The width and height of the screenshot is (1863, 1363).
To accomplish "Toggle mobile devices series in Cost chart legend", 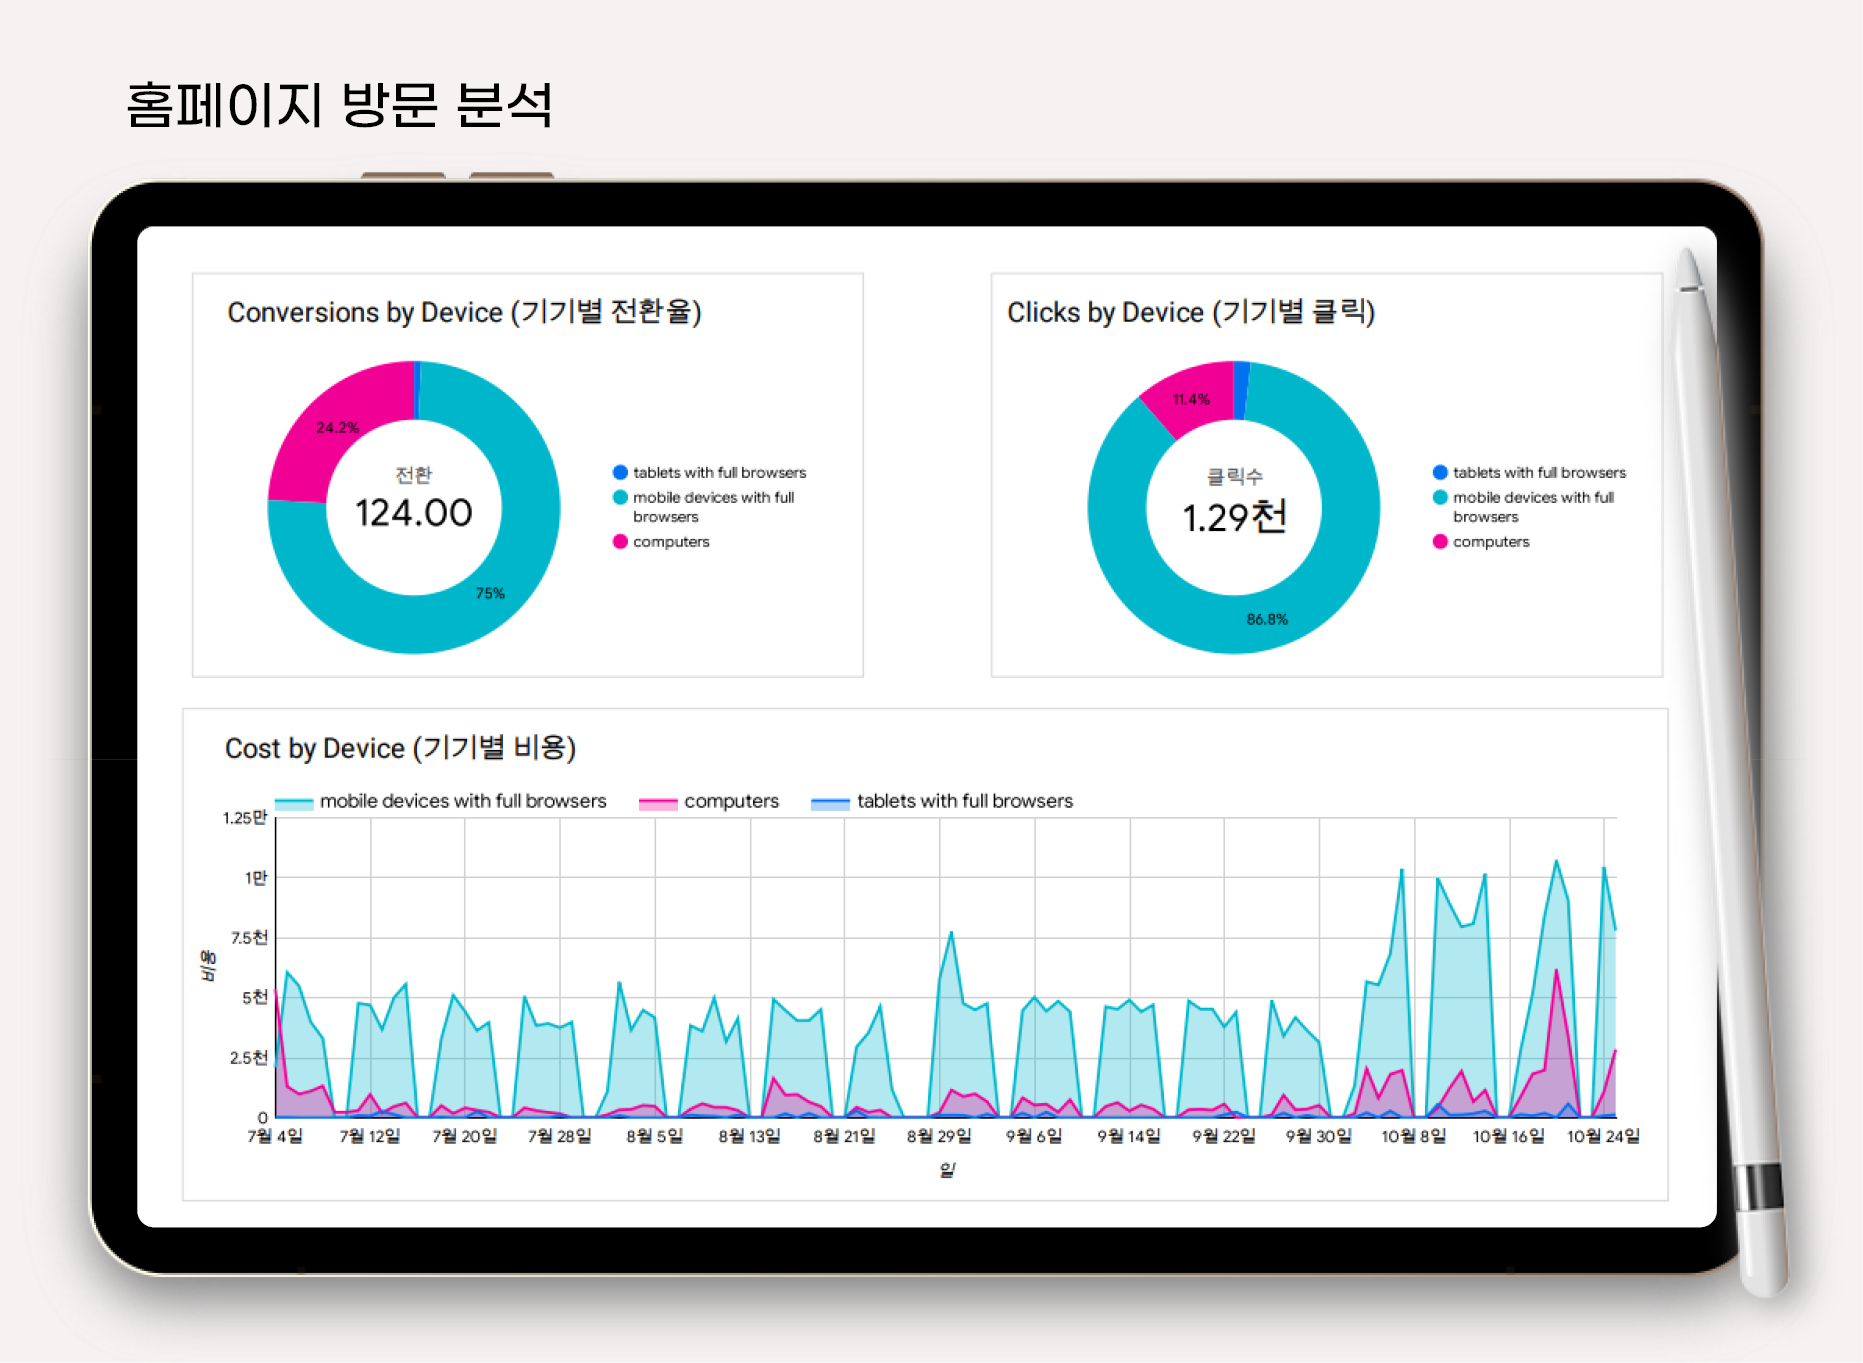I will pyautogui.click(x=440, y=801).
